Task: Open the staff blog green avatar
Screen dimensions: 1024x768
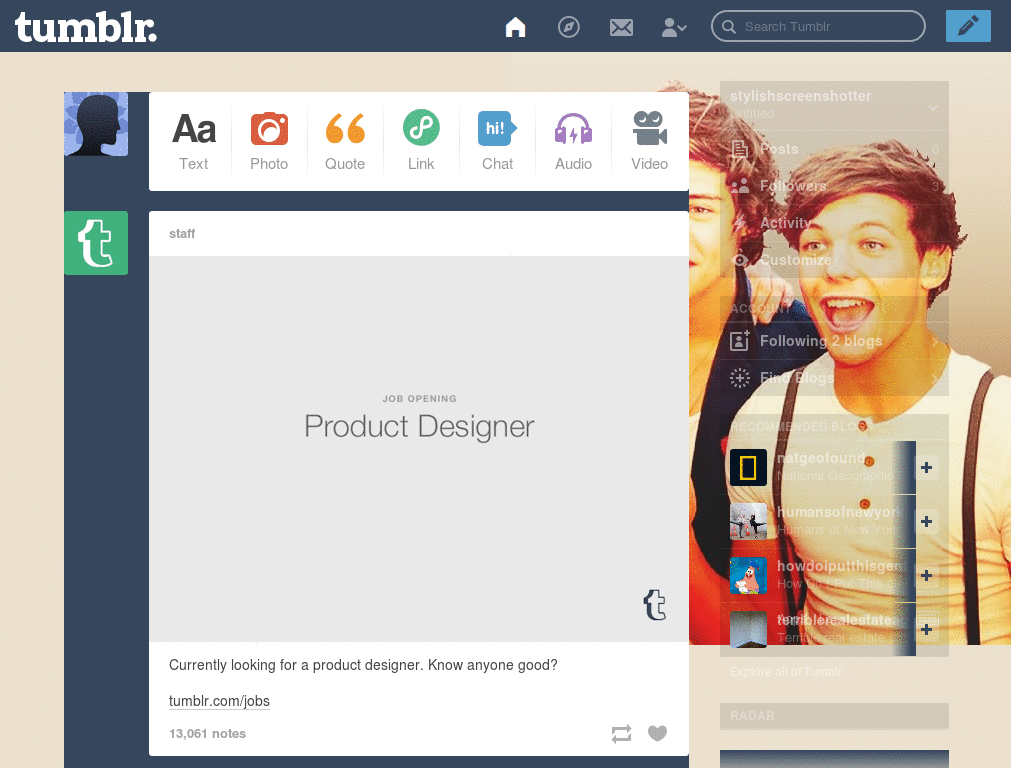Action: tap(96, 243)
